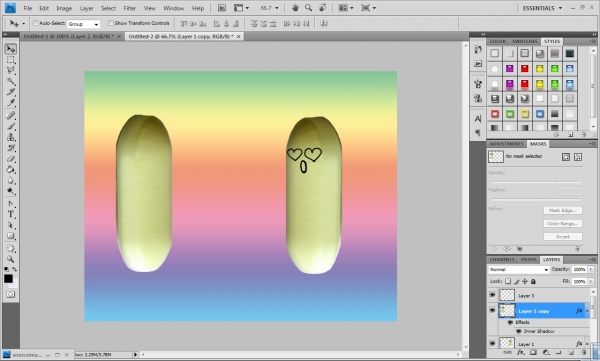Screen dimensions: 600x361
Task: Select the Magic Wand tool
Action: pyautogui.click(x=11, y=81)
